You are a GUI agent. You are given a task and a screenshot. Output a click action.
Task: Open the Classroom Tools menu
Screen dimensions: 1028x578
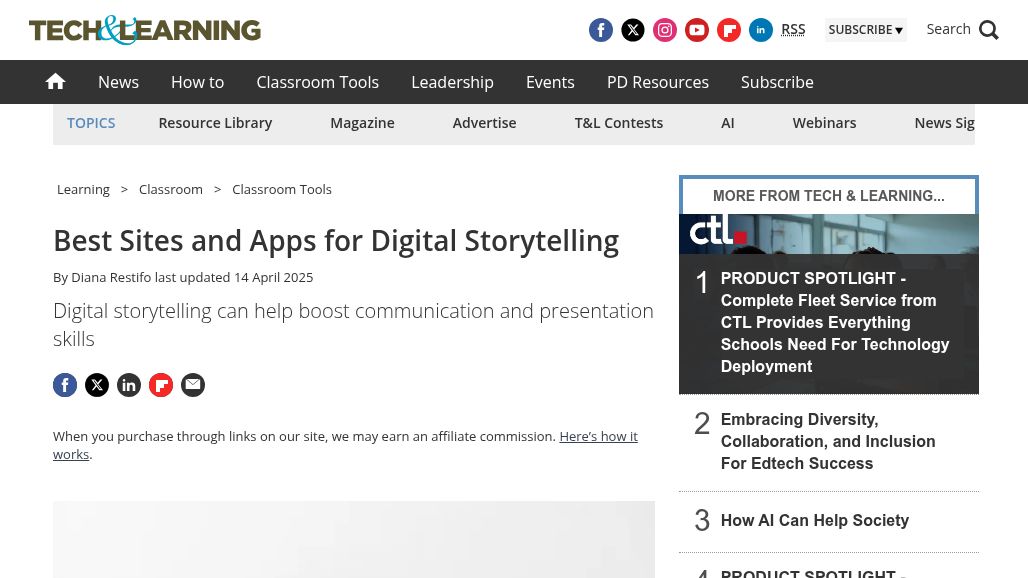pyautogui.click(x=317, y=82)
